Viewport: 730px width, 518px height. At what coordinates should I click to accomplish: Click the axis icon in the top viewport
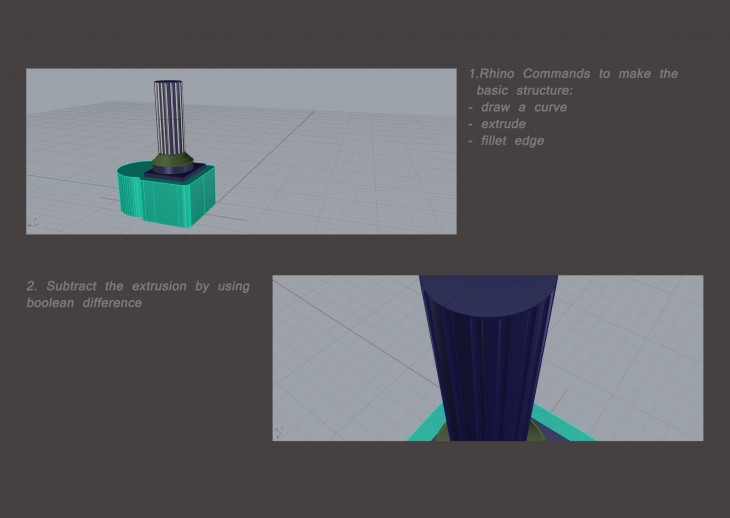click(x=33, y=224)
